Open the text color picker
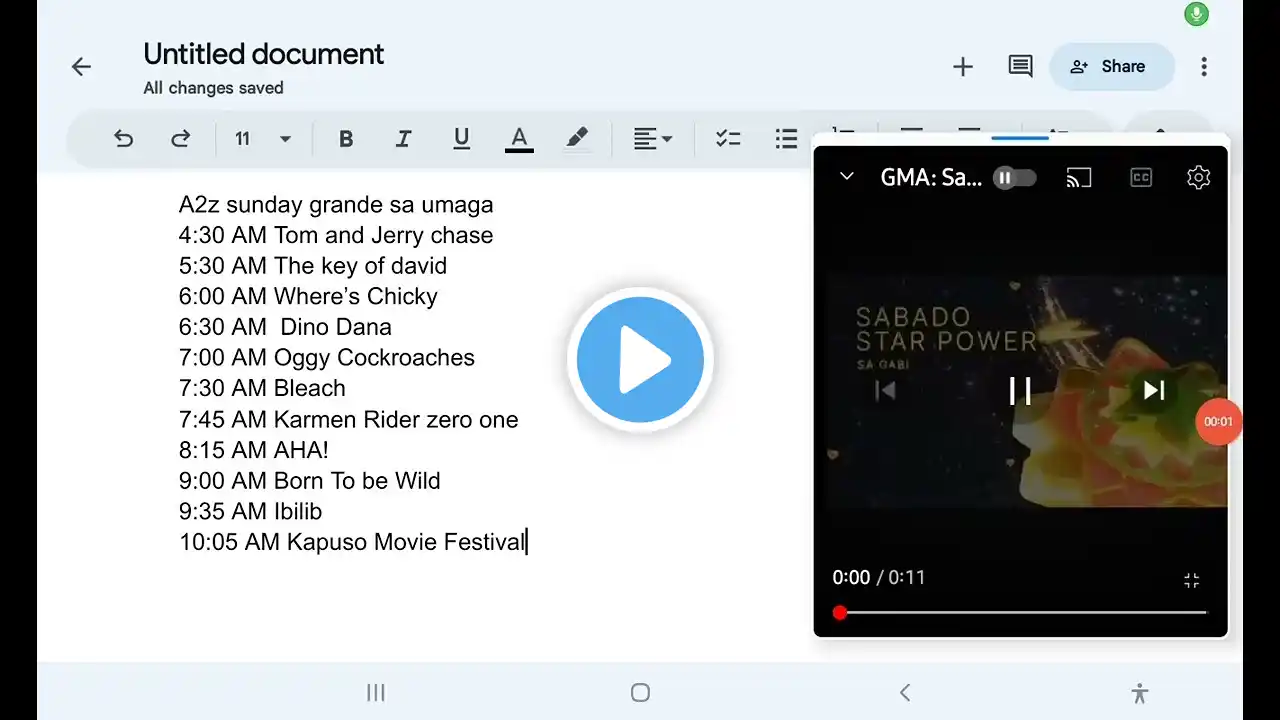The height and width of the screenshot is (720, 1280). [519, 139]
